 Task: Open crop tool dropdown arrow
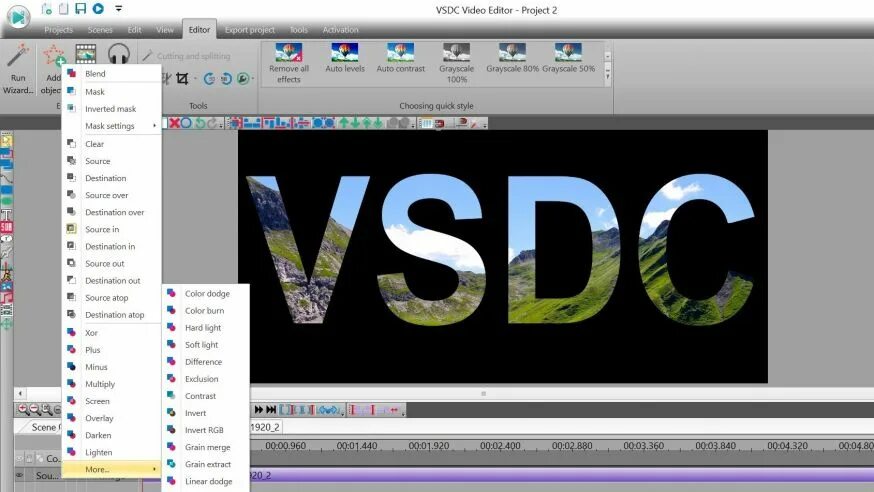pos(195,79)
